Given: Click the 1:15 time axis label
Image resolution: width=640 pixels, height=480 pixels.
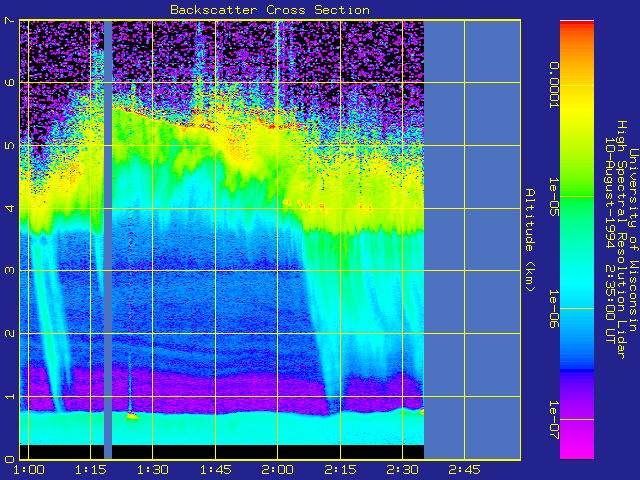Looking at the screenshot, I should tap(91, 470).
